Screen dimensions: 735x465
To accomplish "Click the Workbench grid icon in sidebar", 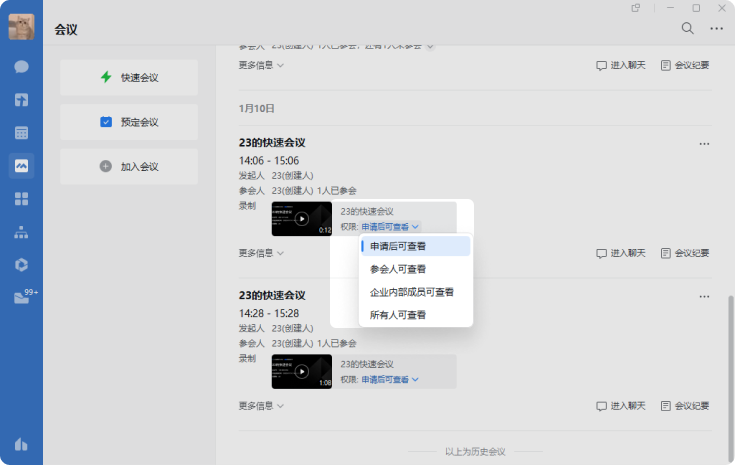I will click(21, 198).
